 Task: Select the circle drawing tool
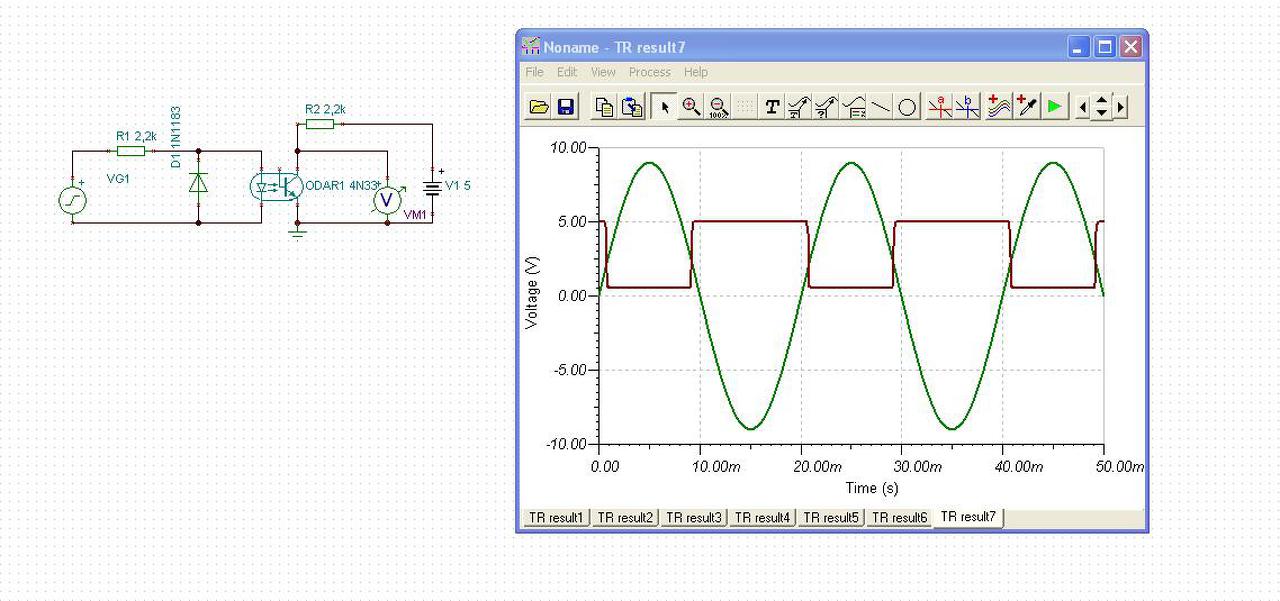tap(907, 107)
